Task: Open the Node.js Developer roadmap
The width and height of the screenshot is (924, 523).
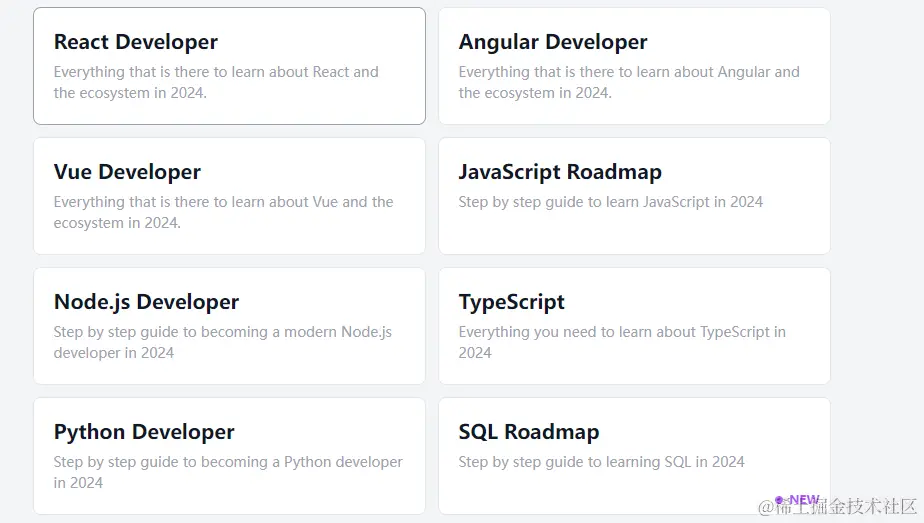Action: [146, 302]
